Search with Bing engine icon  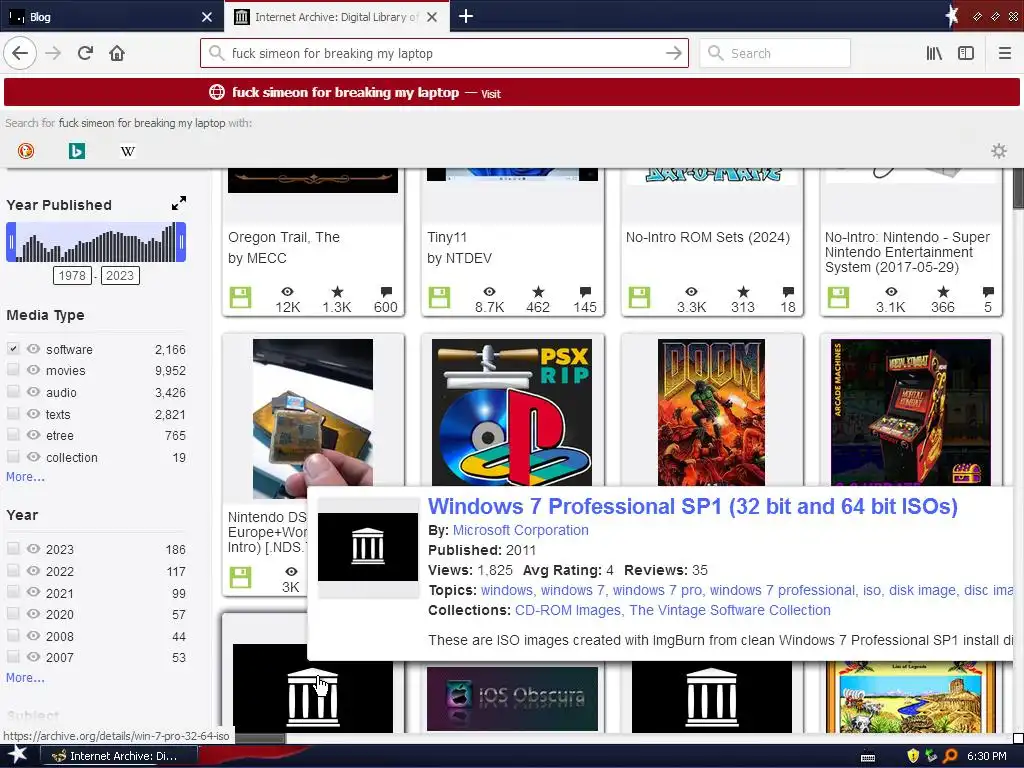[x=76, y=151]
